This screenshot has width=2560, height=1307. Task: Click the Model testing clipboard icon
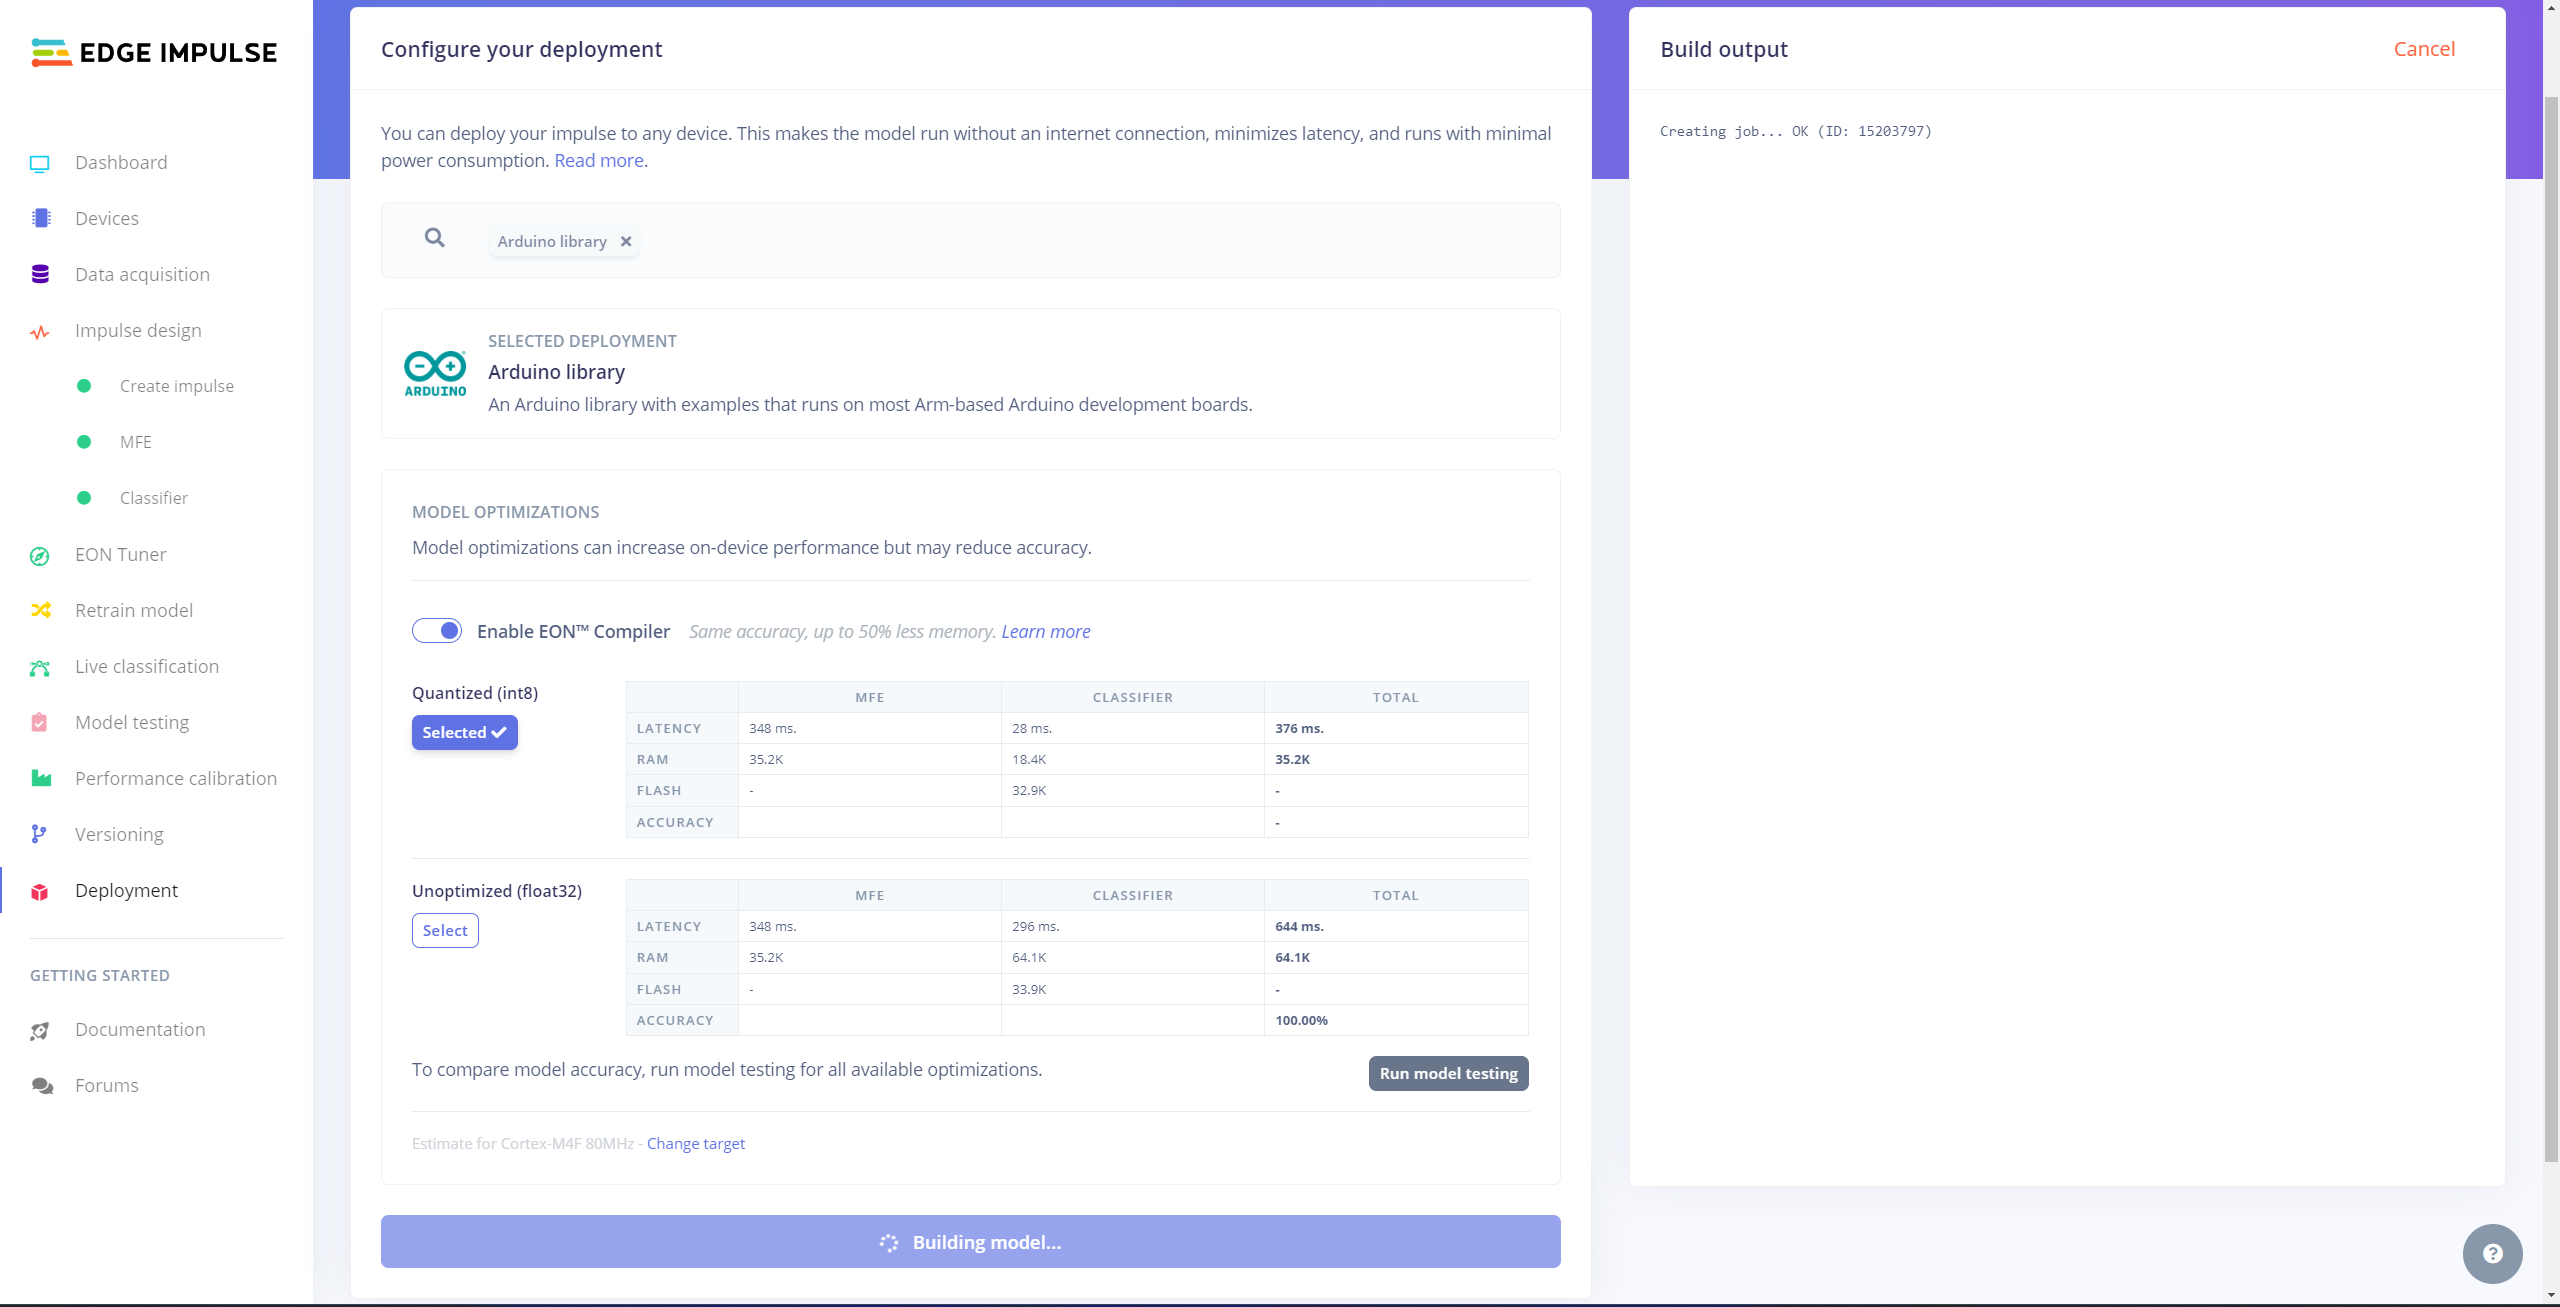[40, 722]
